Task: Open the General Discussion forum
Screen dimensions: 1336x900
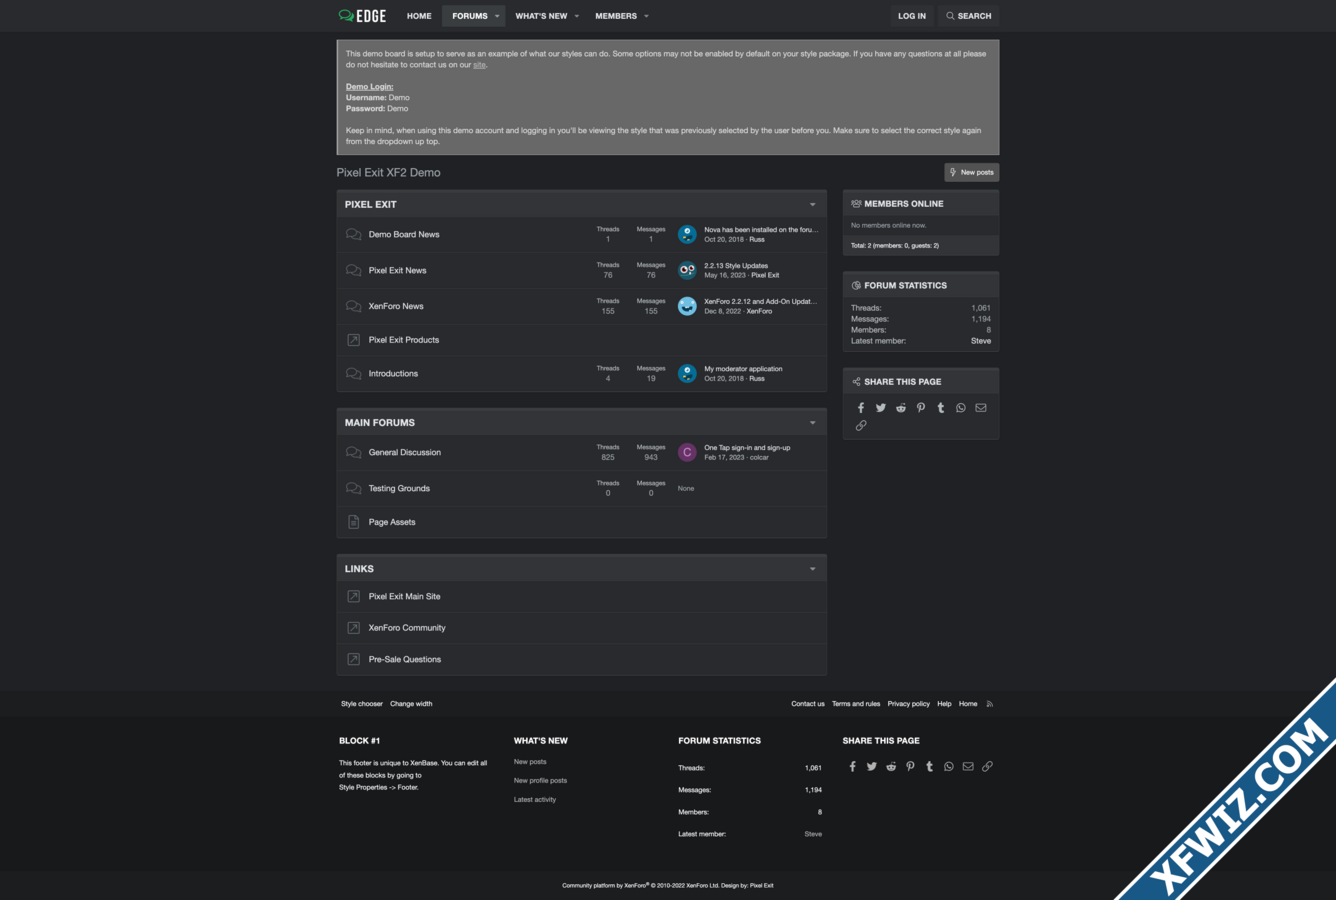Action: [x=404, y=452]
